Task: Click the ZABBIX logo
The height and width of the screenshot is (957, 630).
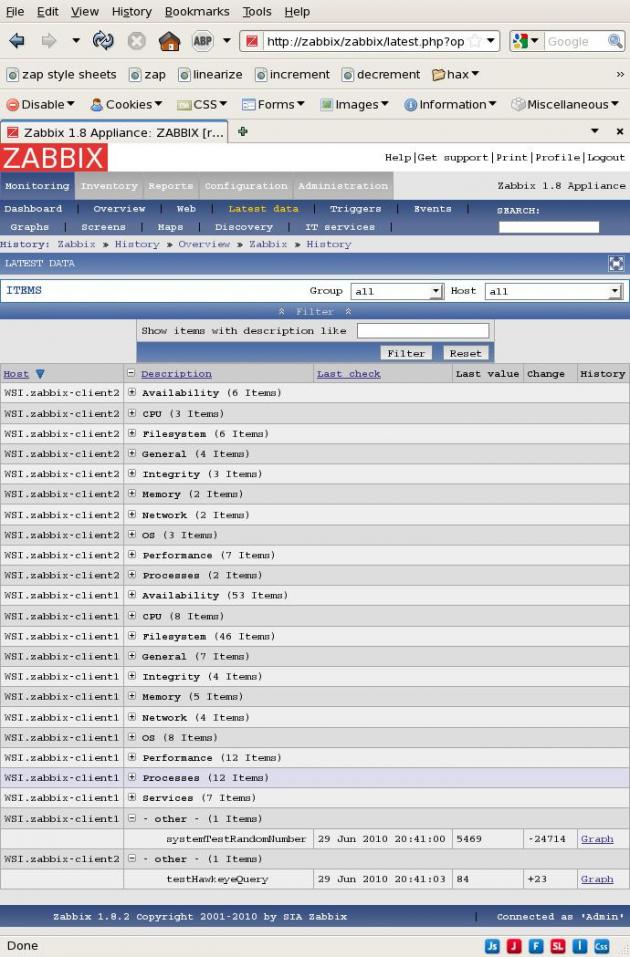Action: (x=54, y=157)
